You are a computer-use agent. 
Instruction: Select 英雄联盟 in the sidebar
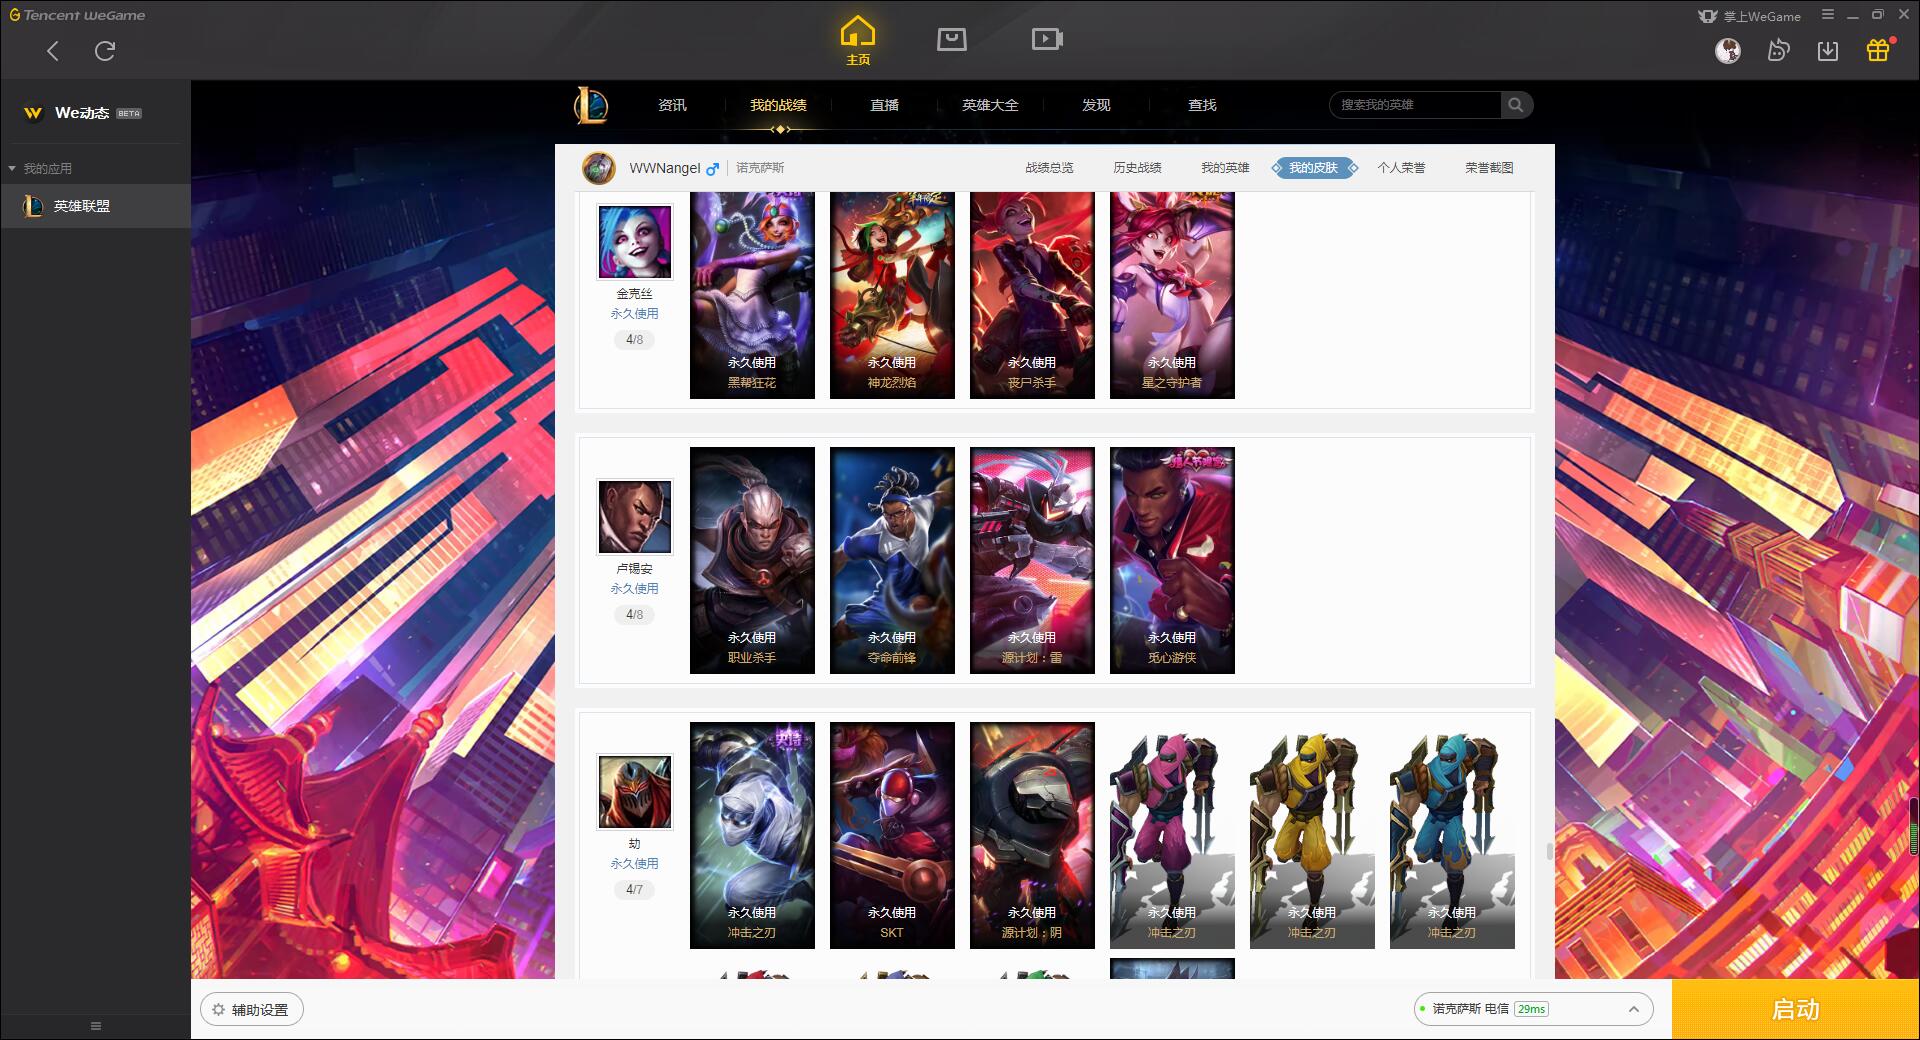[95, 206]
